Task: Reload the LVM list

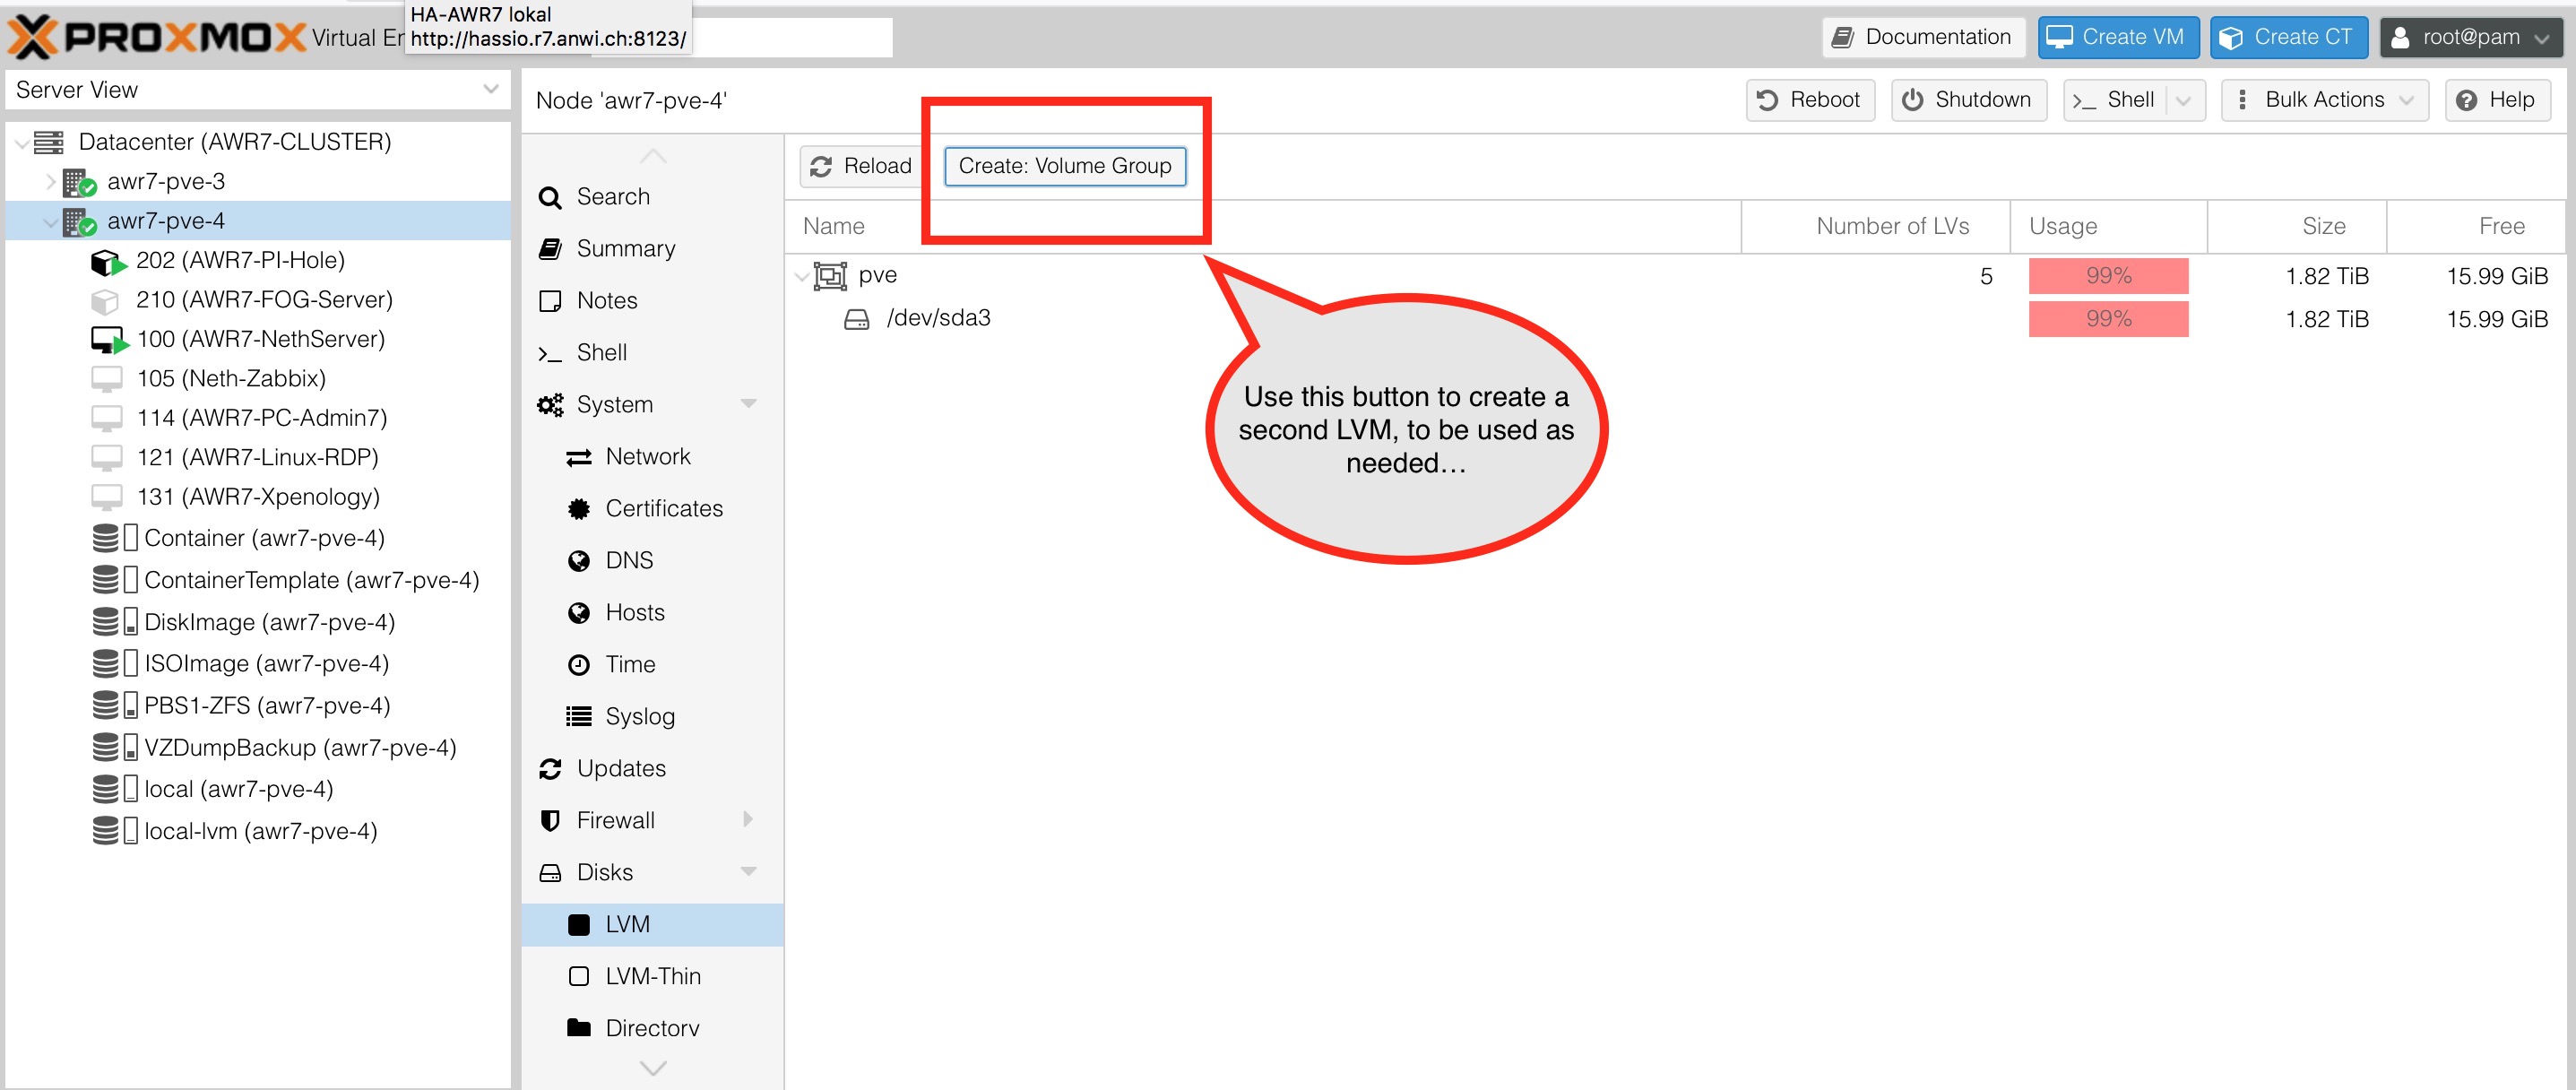Action: [x=861, y=166]
